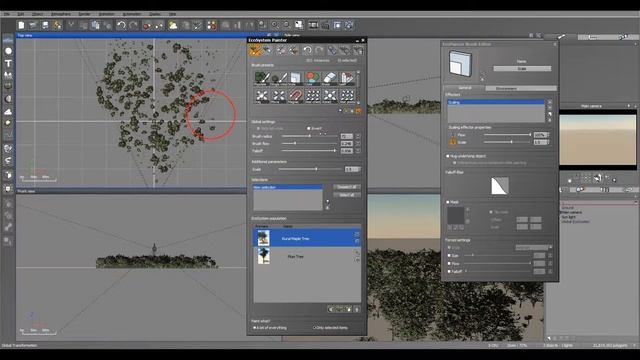Viewport: 640px width, 360px height.
Task: Enable the Mask checkbox in Brush Editor
Action: (x=448, y=202)
